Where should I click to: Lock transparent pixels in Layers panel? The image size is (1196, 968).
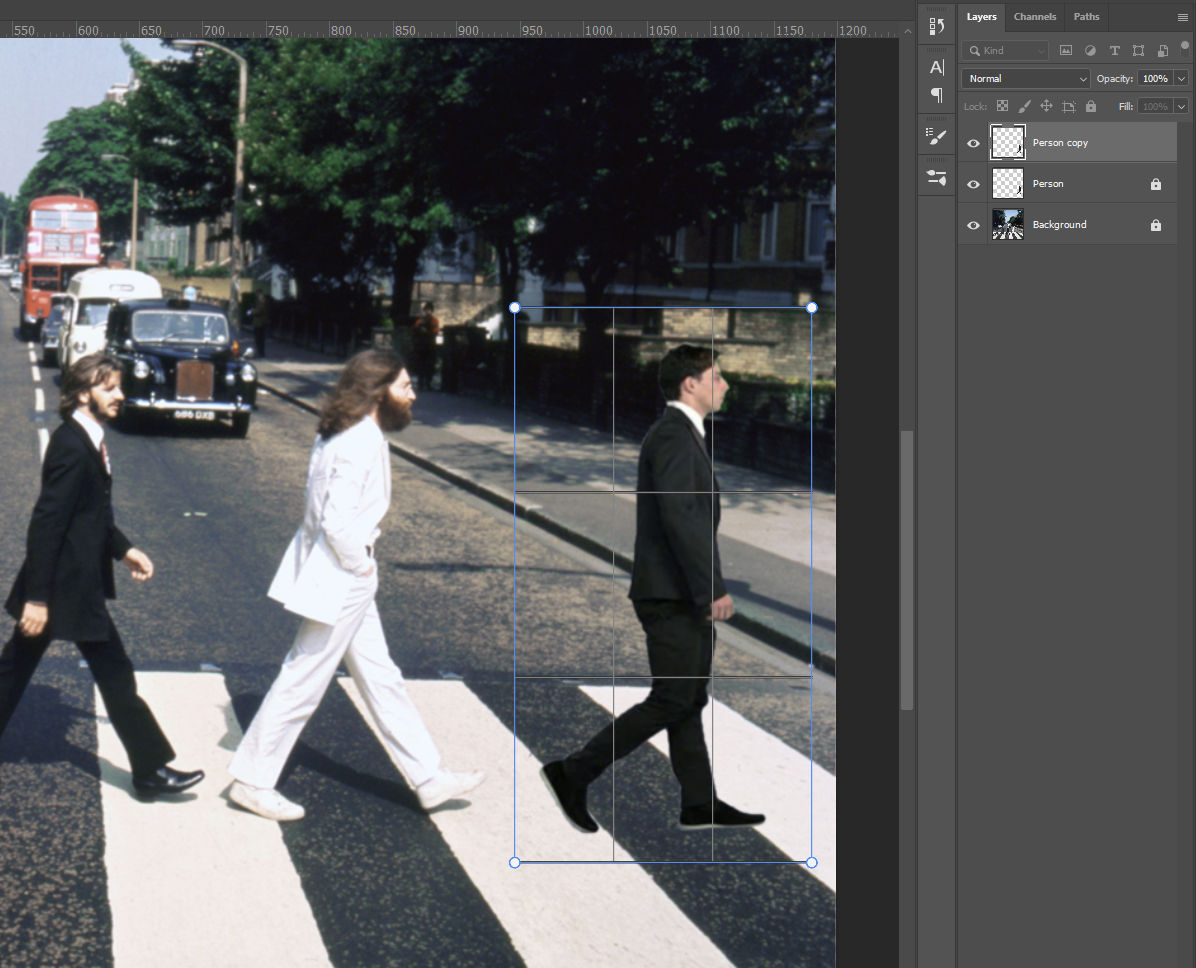coord(1002,106)
